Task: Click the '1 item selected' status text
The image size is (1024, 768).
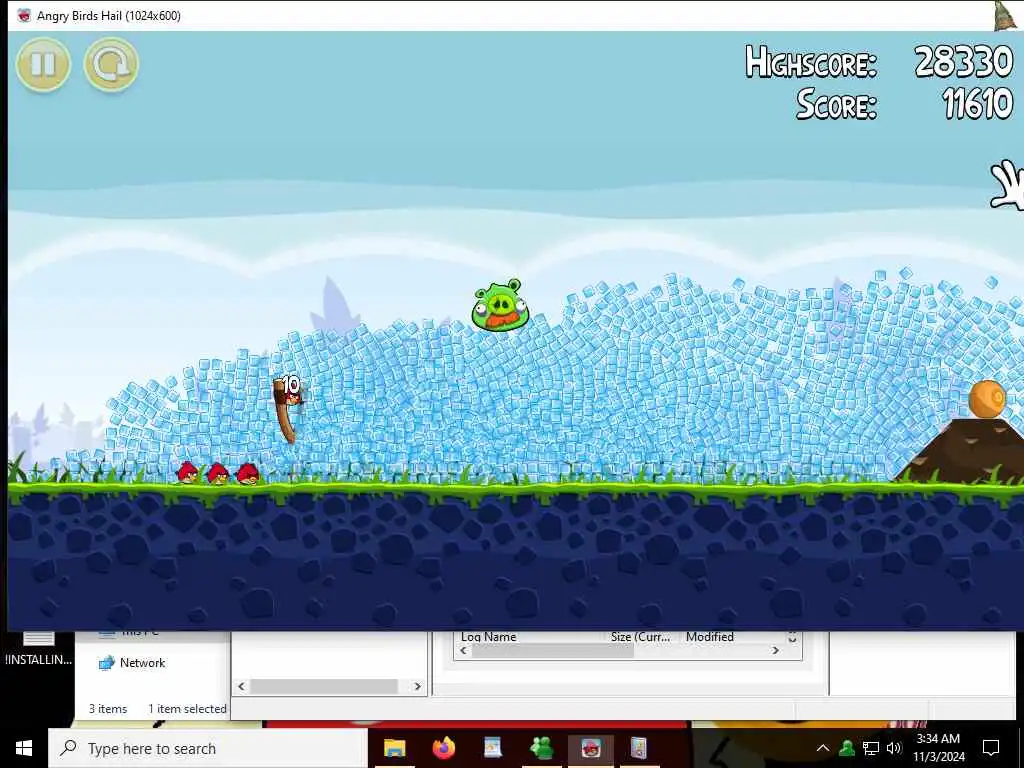Action: 187,709
